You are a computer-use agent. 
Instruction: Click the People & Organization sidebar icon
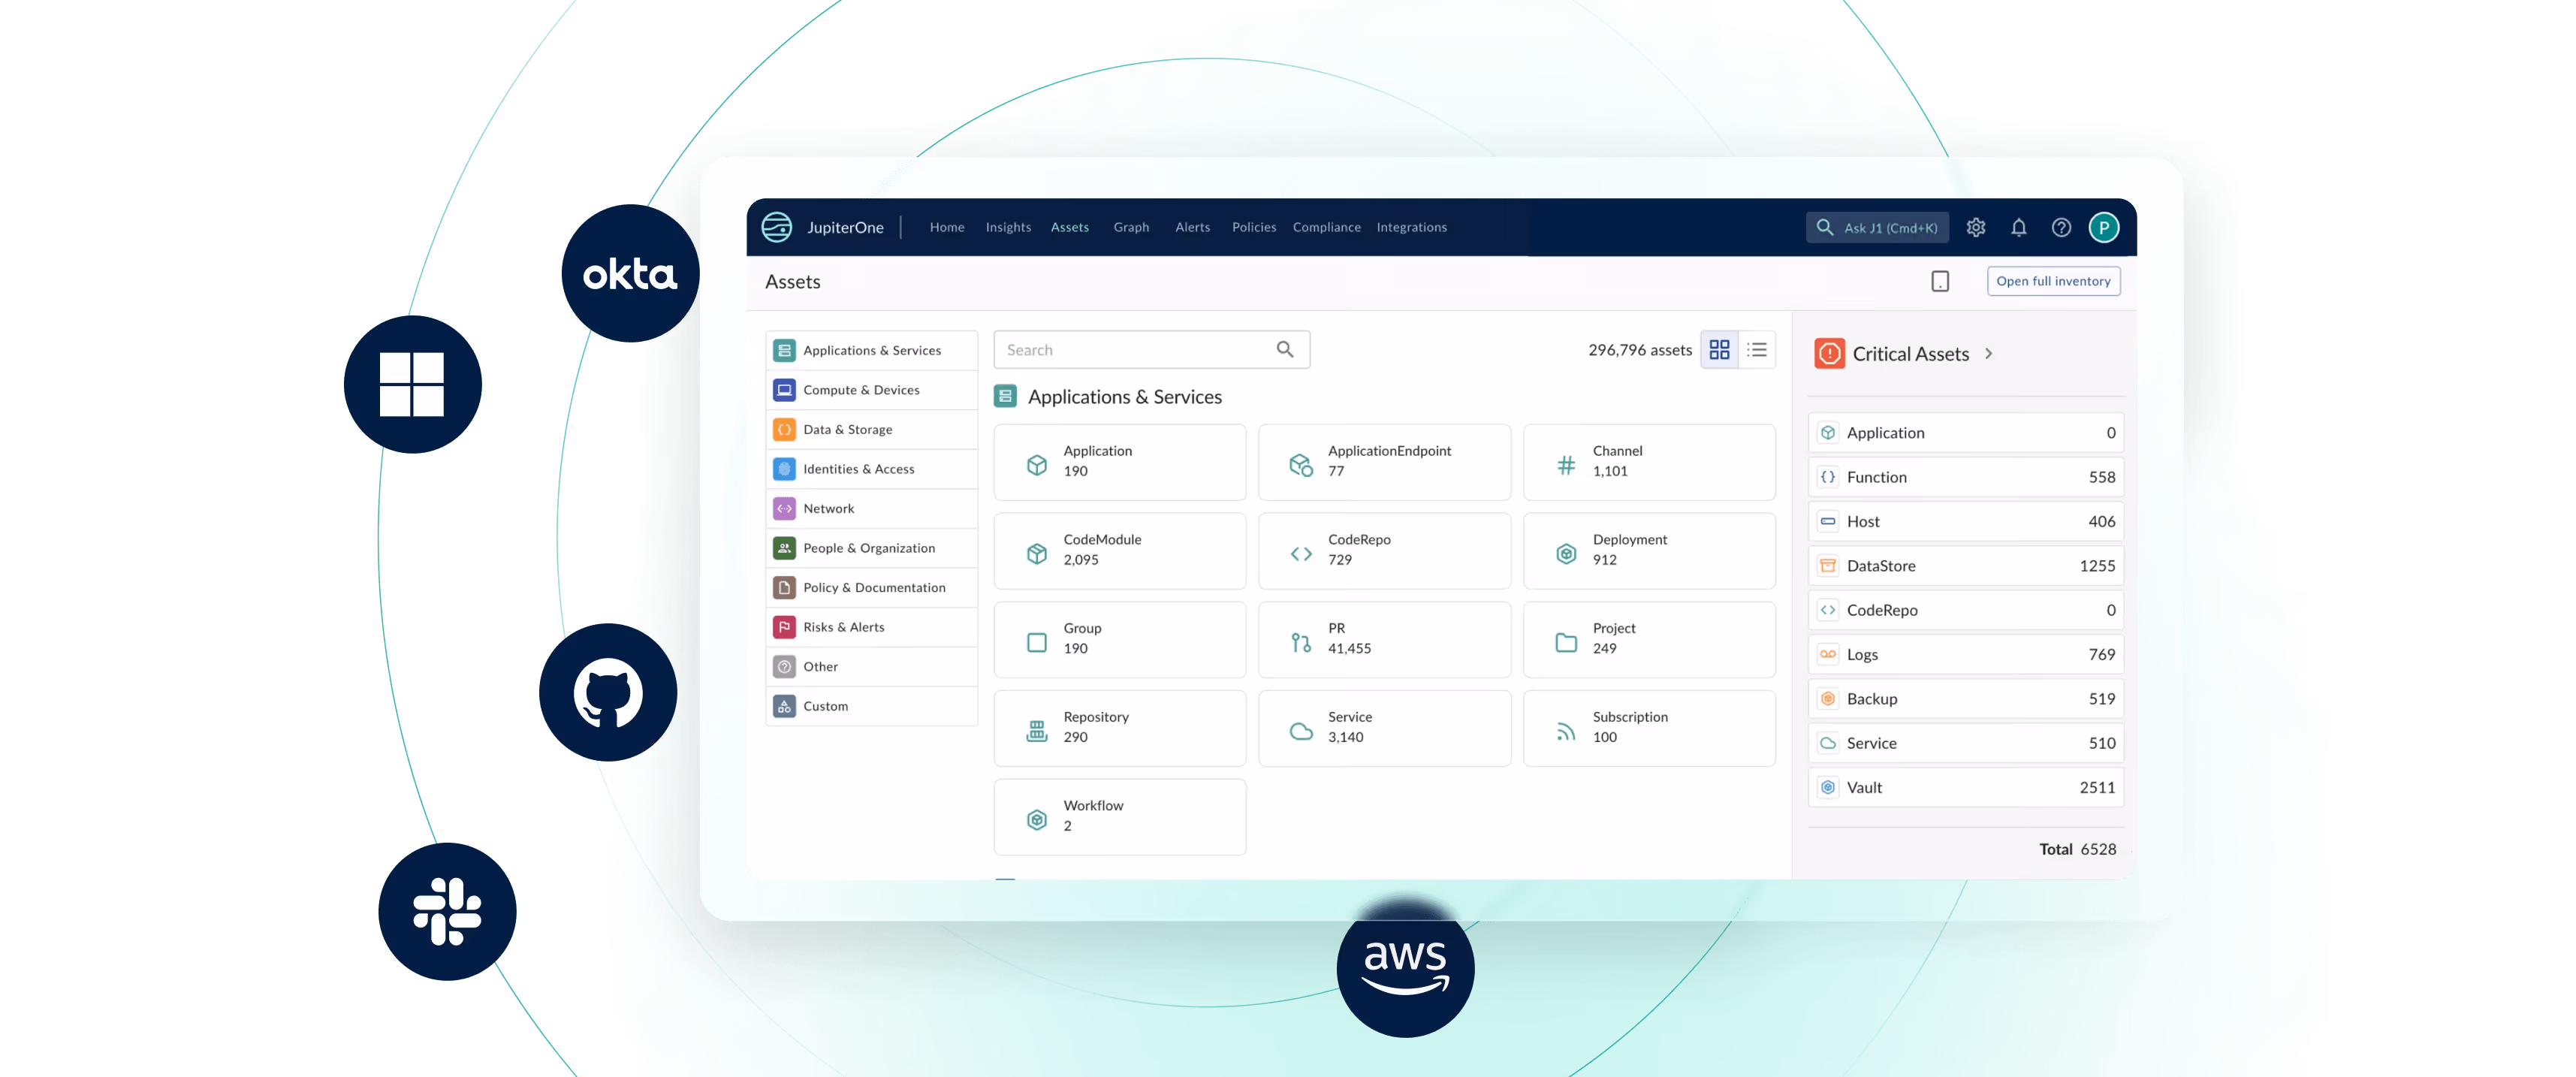point(784,548)
